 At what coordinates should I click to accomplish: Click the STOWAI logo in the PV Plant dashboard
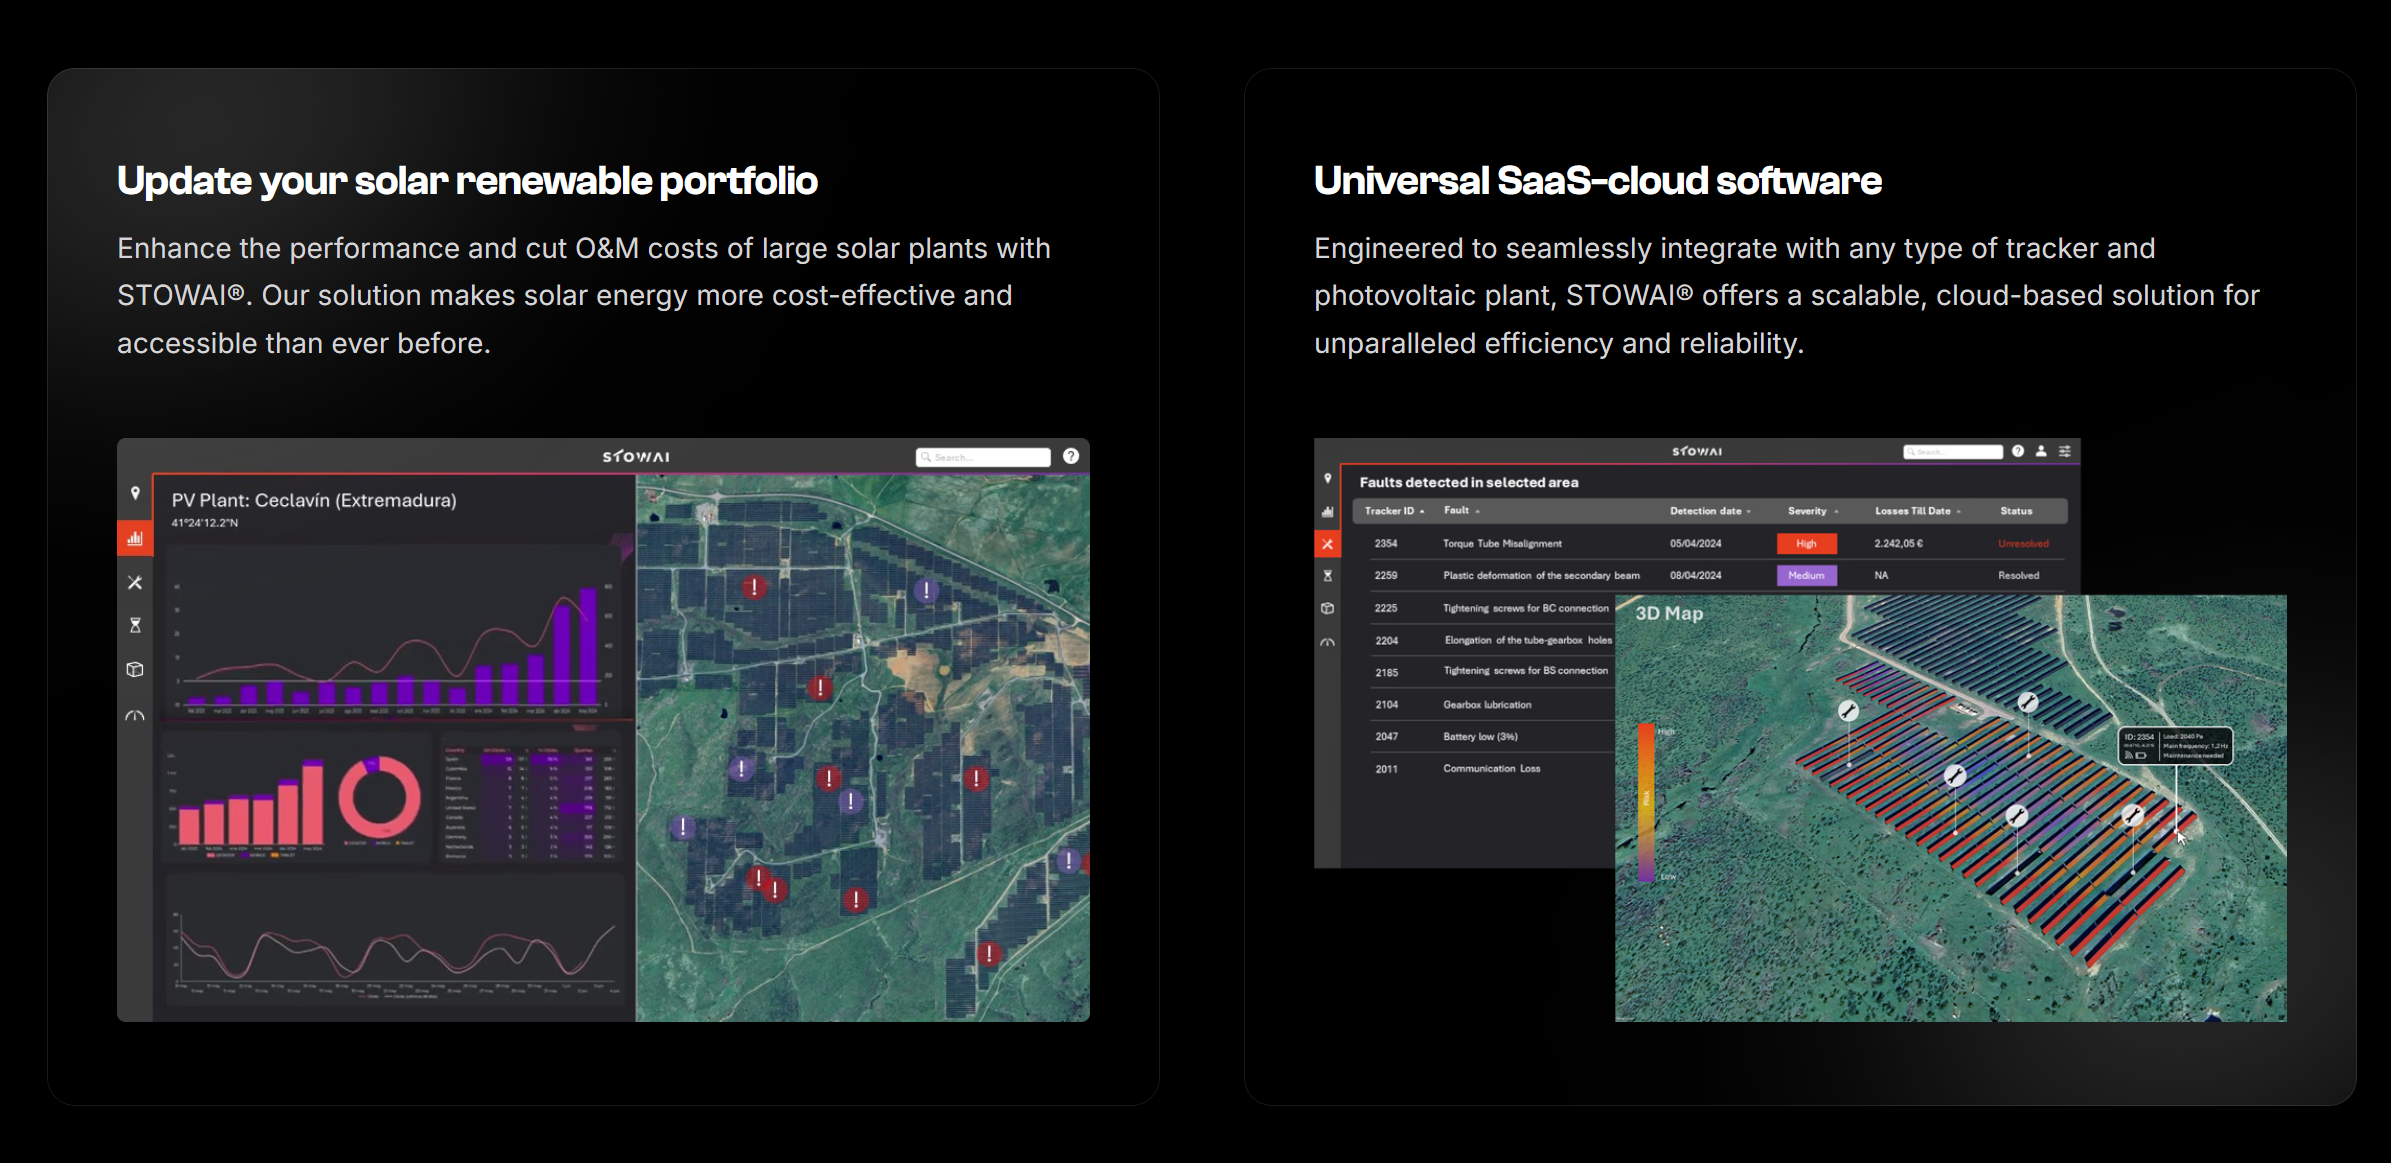pos(636,456)
